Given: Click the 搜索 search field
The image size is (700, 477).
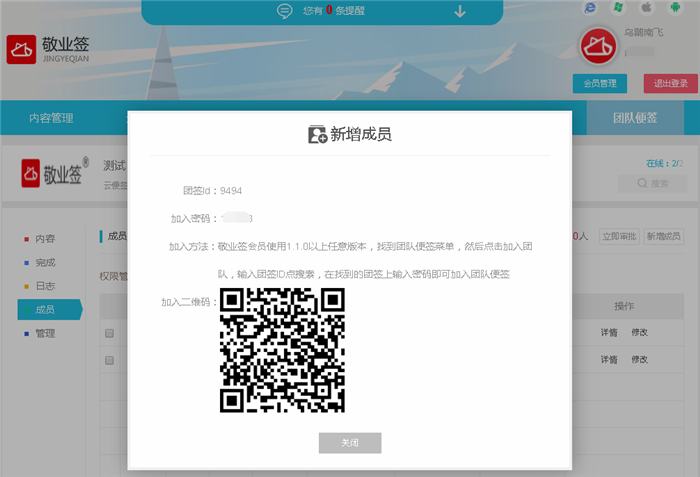Looking at the screenshot, I should point(652,184).
